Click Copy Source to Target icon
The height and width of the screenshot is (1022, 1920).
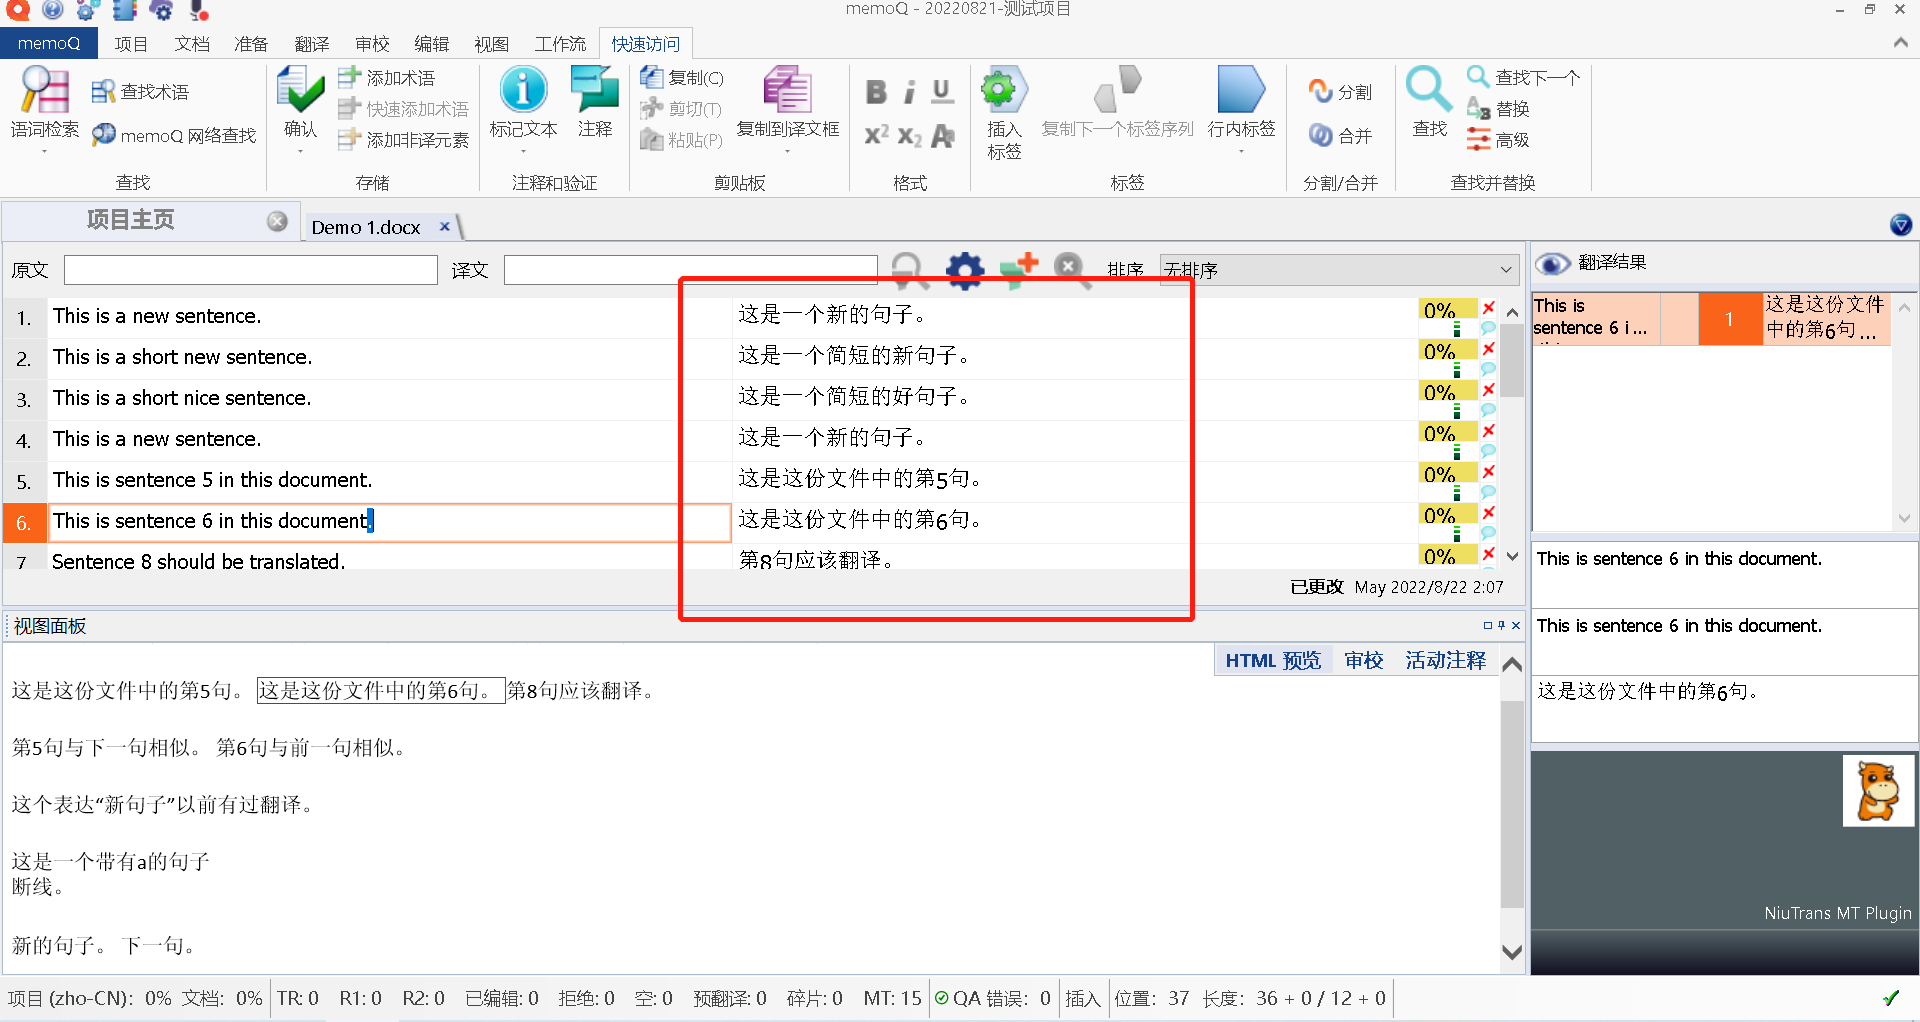(787, 90)
